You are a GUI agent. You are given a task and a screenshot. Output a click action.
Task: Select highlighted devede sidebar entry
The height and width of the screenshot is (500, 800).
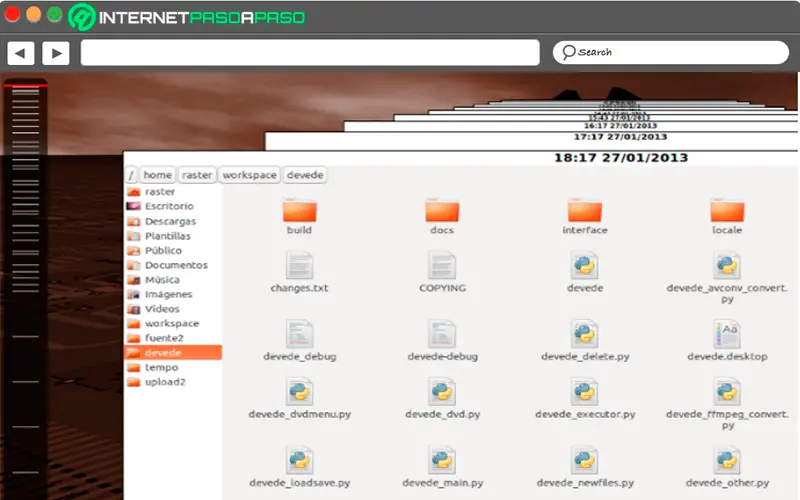(173, 353)
